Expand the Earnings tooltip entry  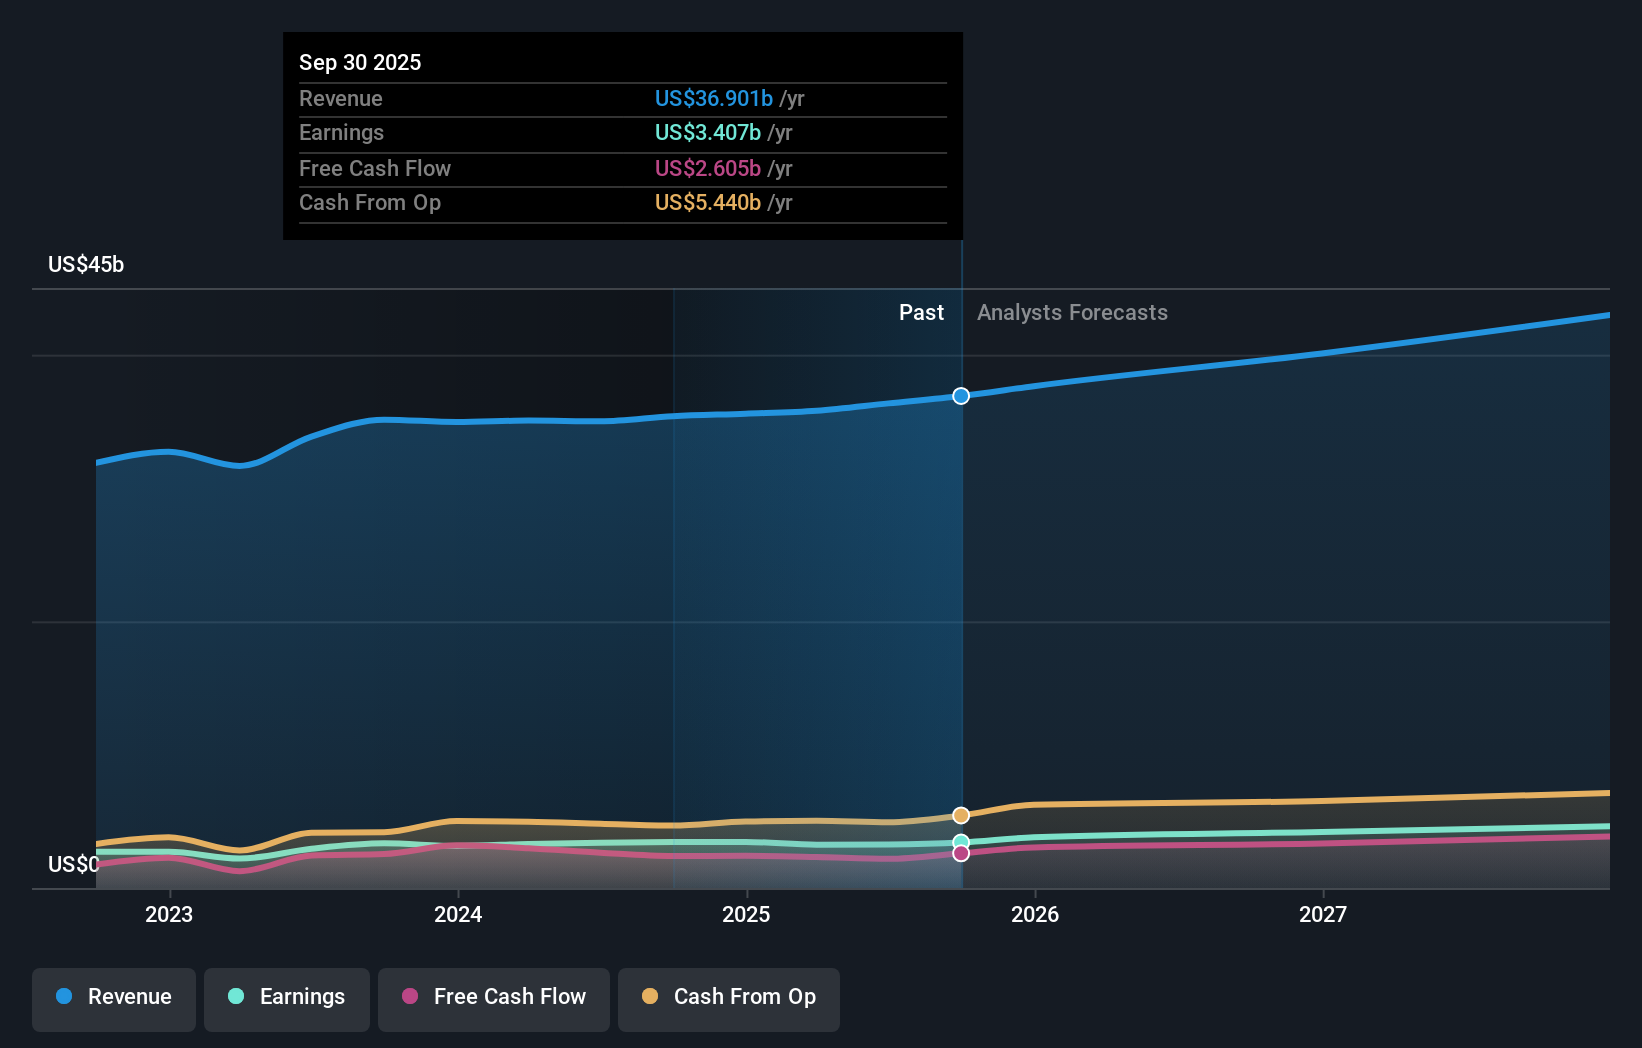(622, 133)
